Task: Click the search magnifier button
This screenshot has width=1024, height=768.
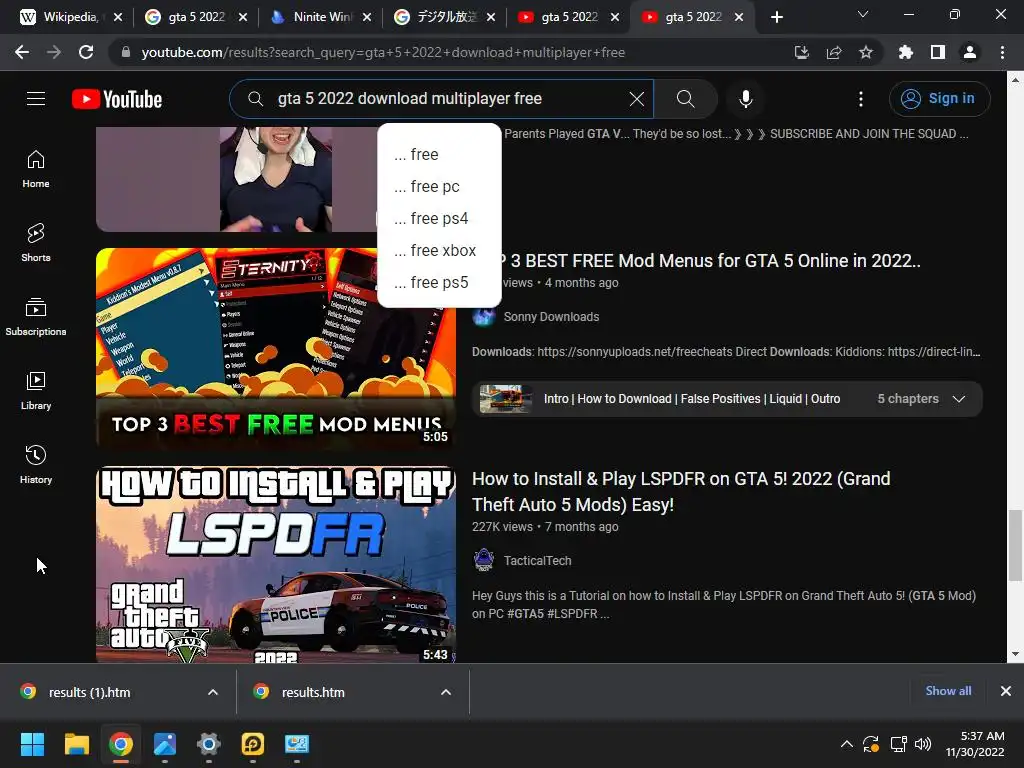Action: [x=685, y=99]
